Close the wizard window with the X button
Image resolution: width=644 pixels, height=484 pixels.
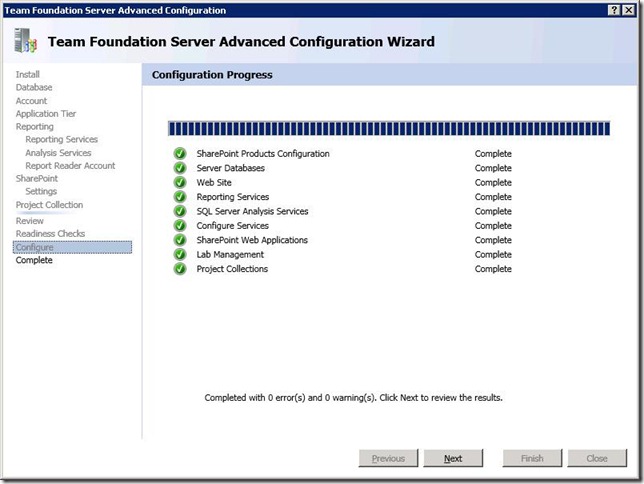pyautogui.click(x=628, y=10)
